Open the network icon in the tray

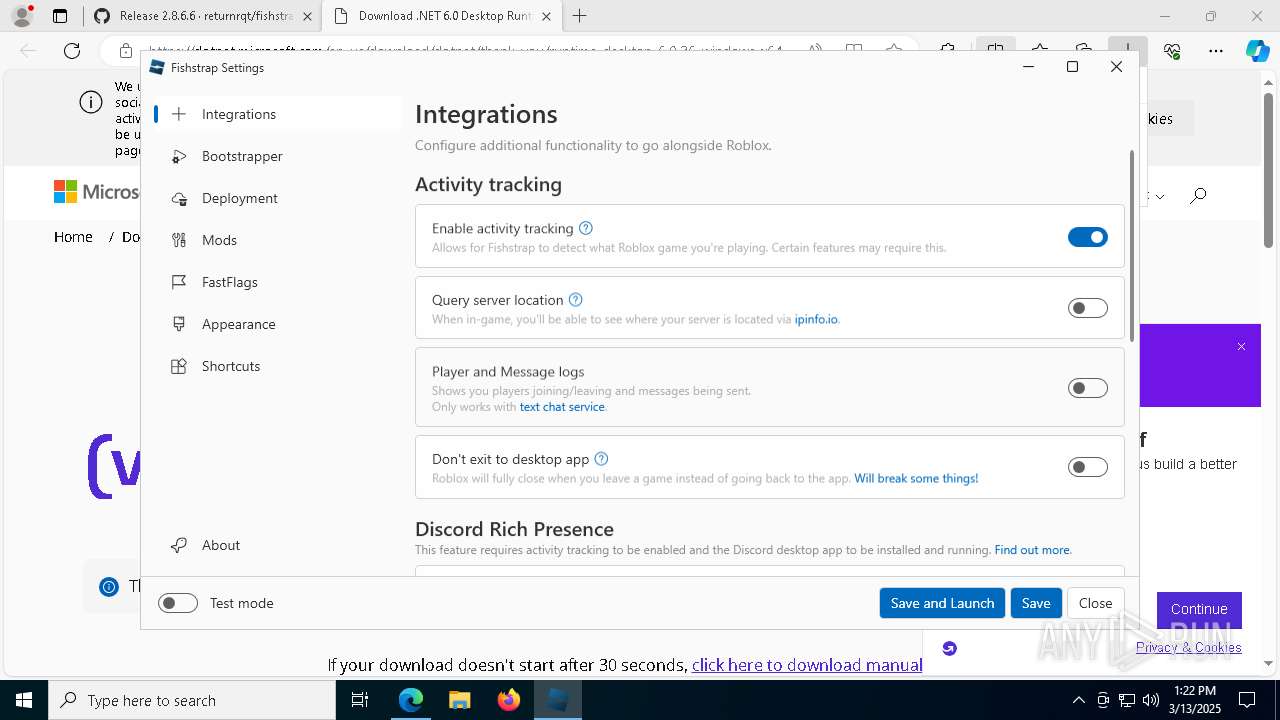click(x=1127, y=700)
